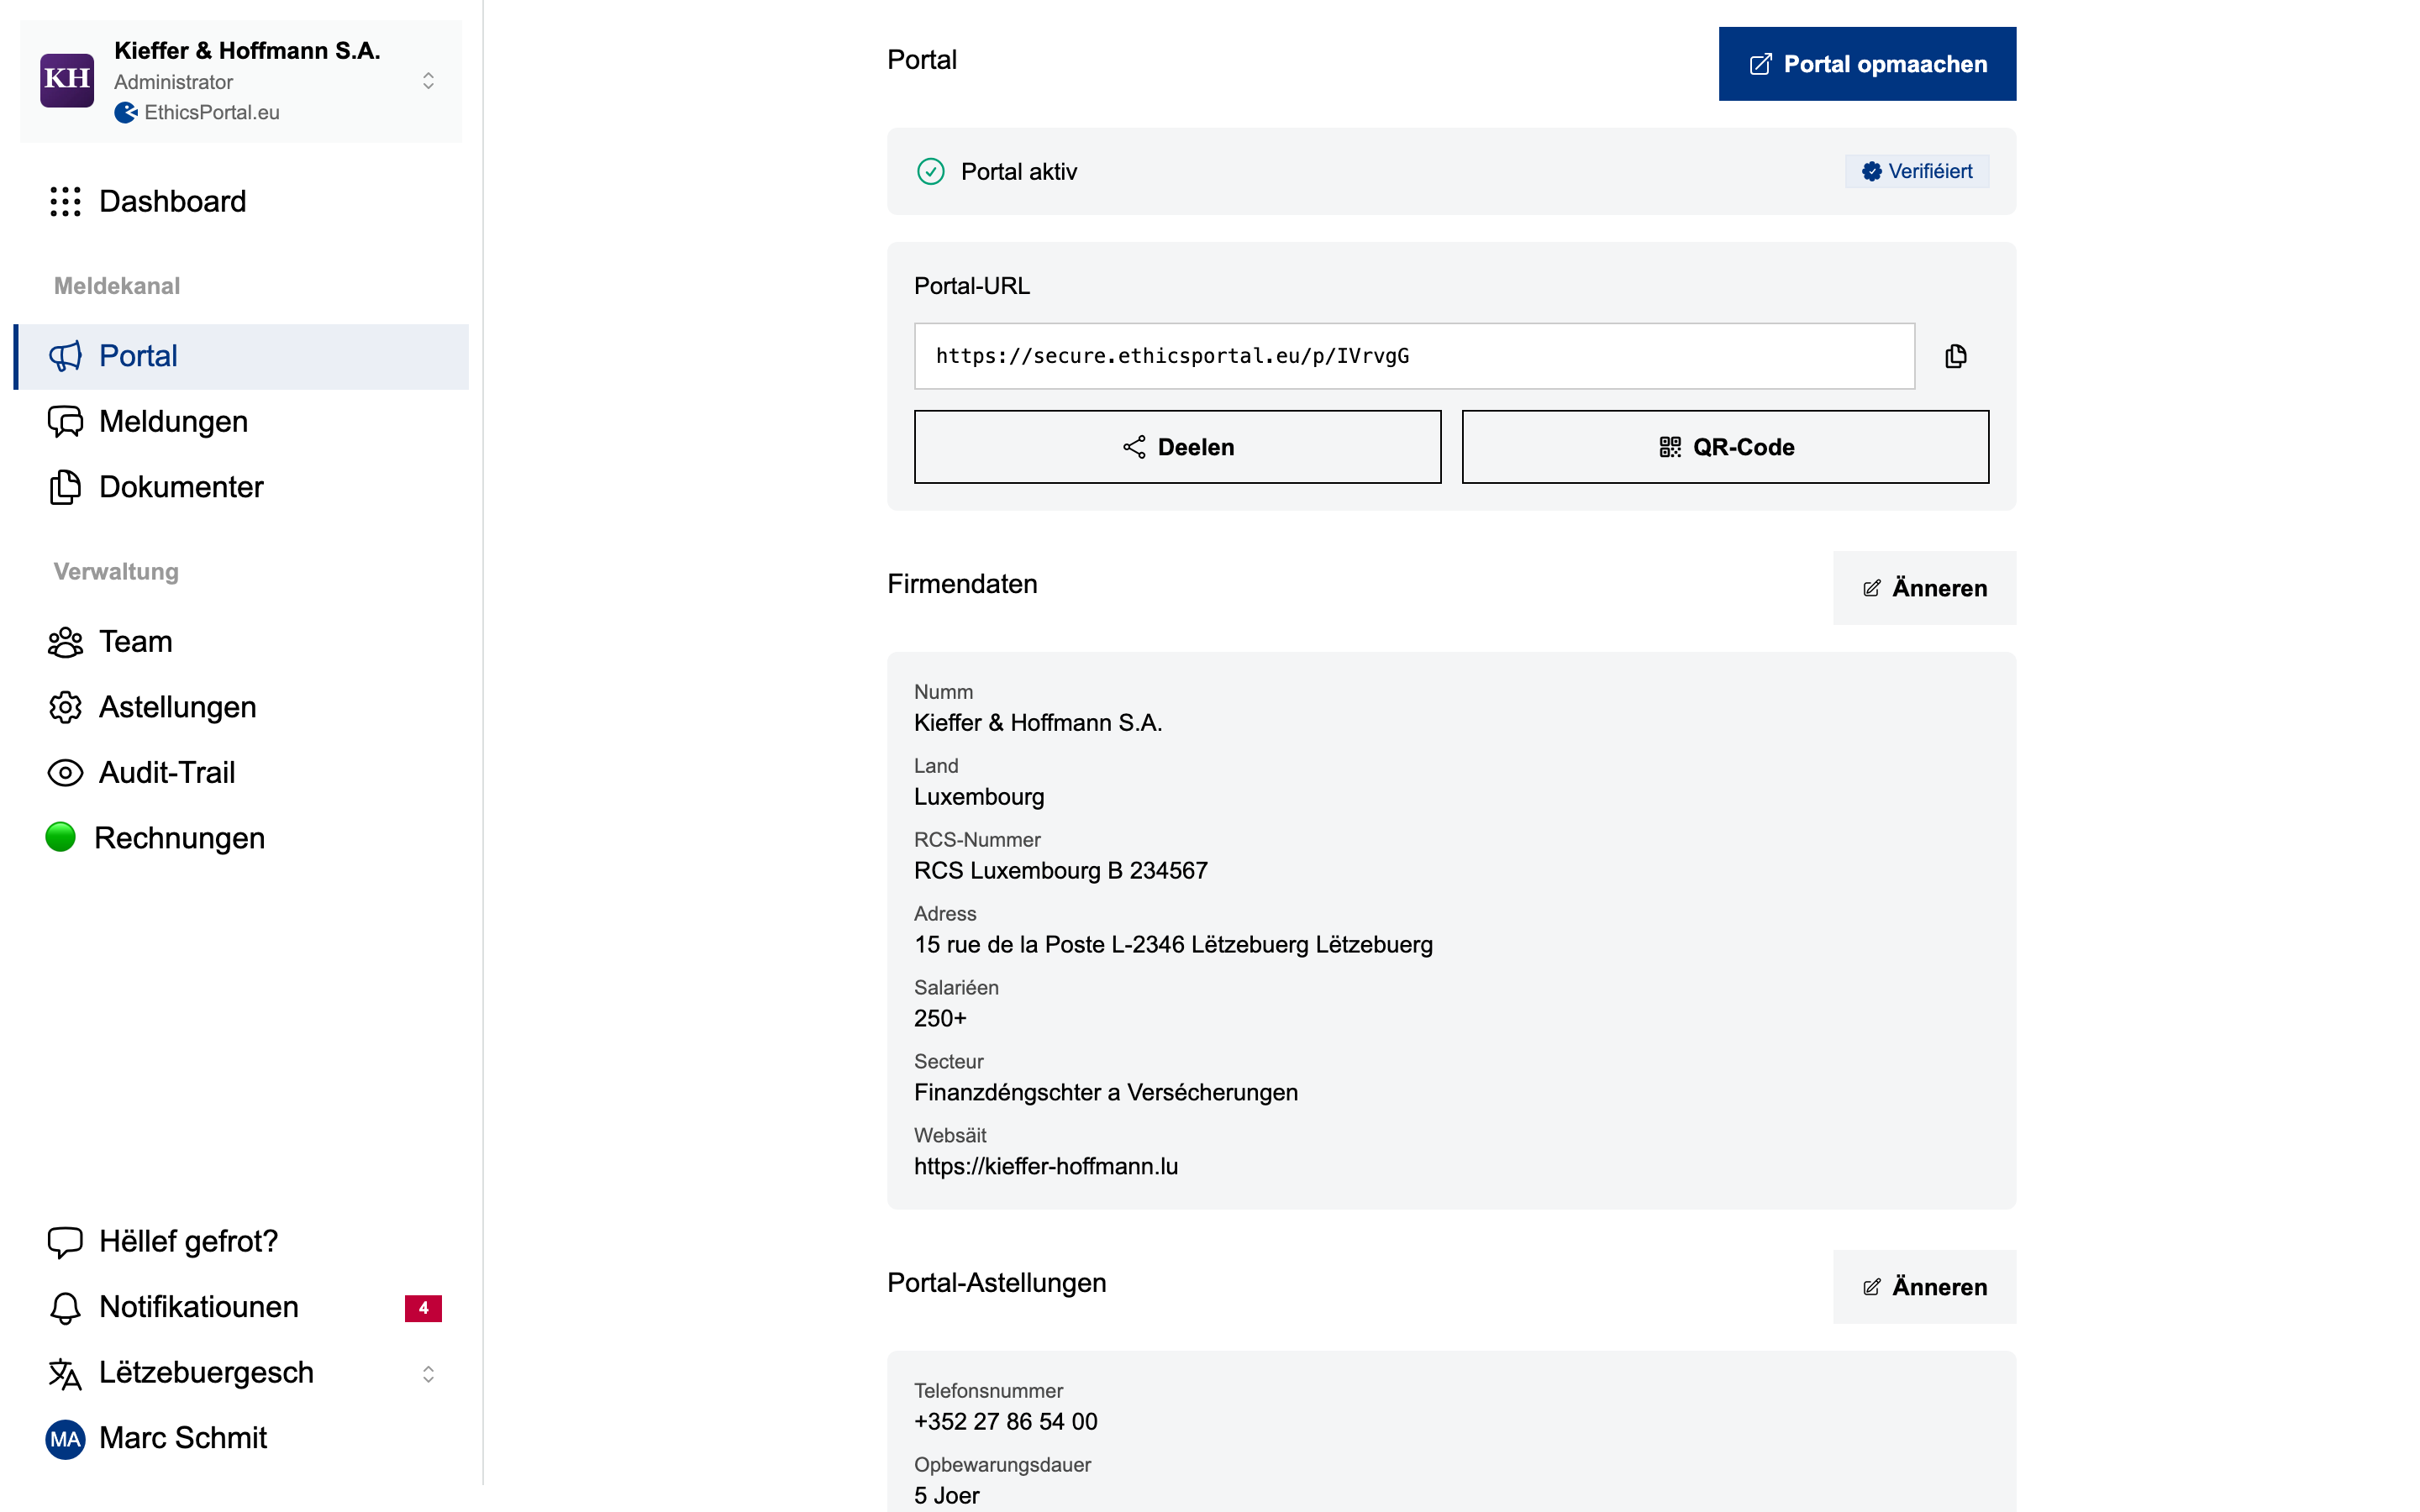
Task: Click the phone number +352 27 86 54 00
Action: tap(1006, 1422)
